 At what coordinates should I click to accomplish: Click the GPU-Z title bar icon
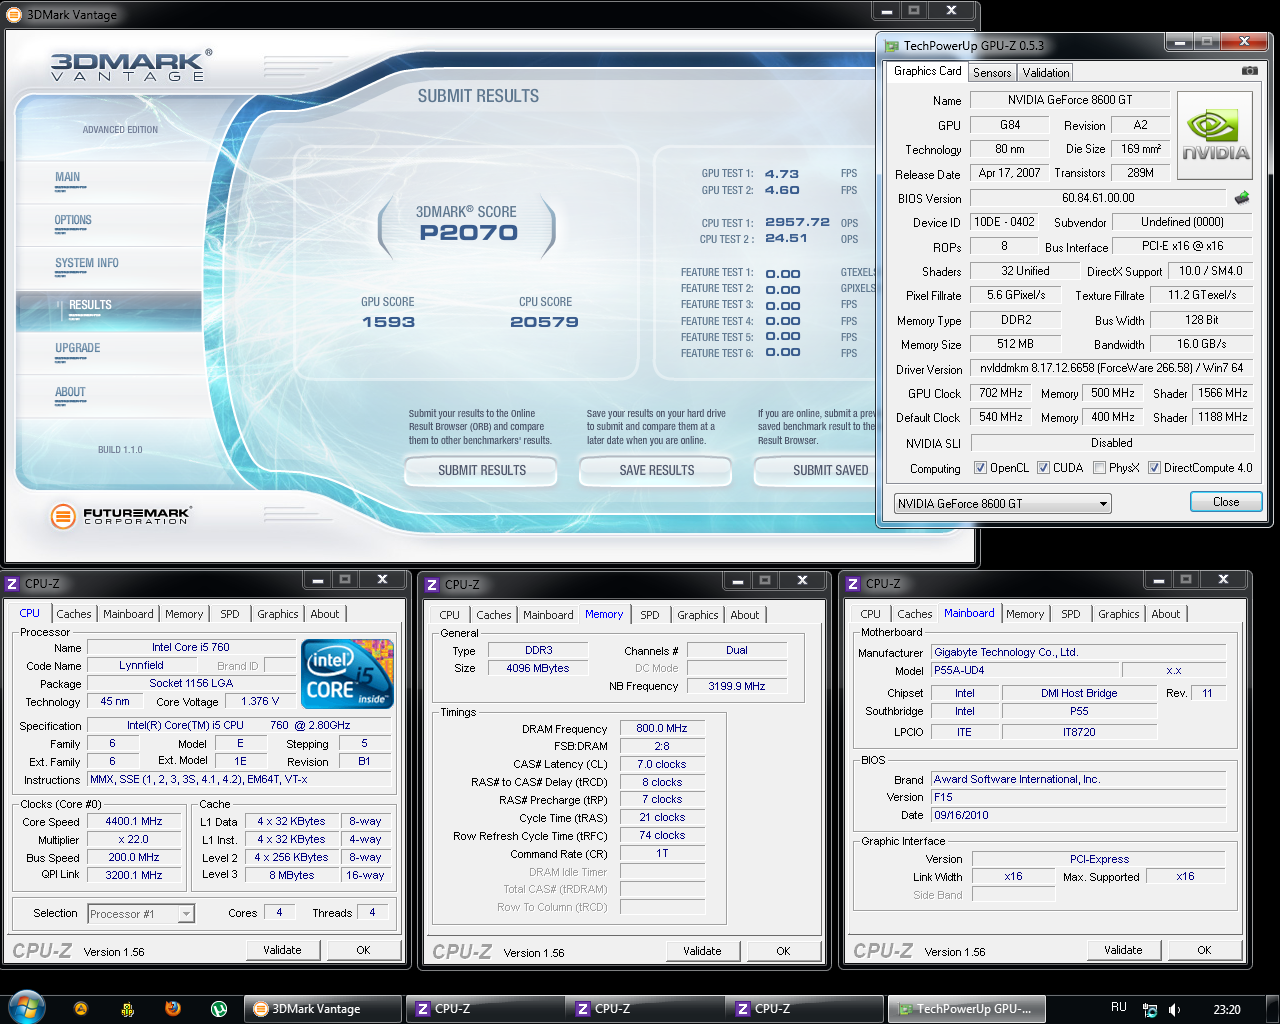[892, 45]
